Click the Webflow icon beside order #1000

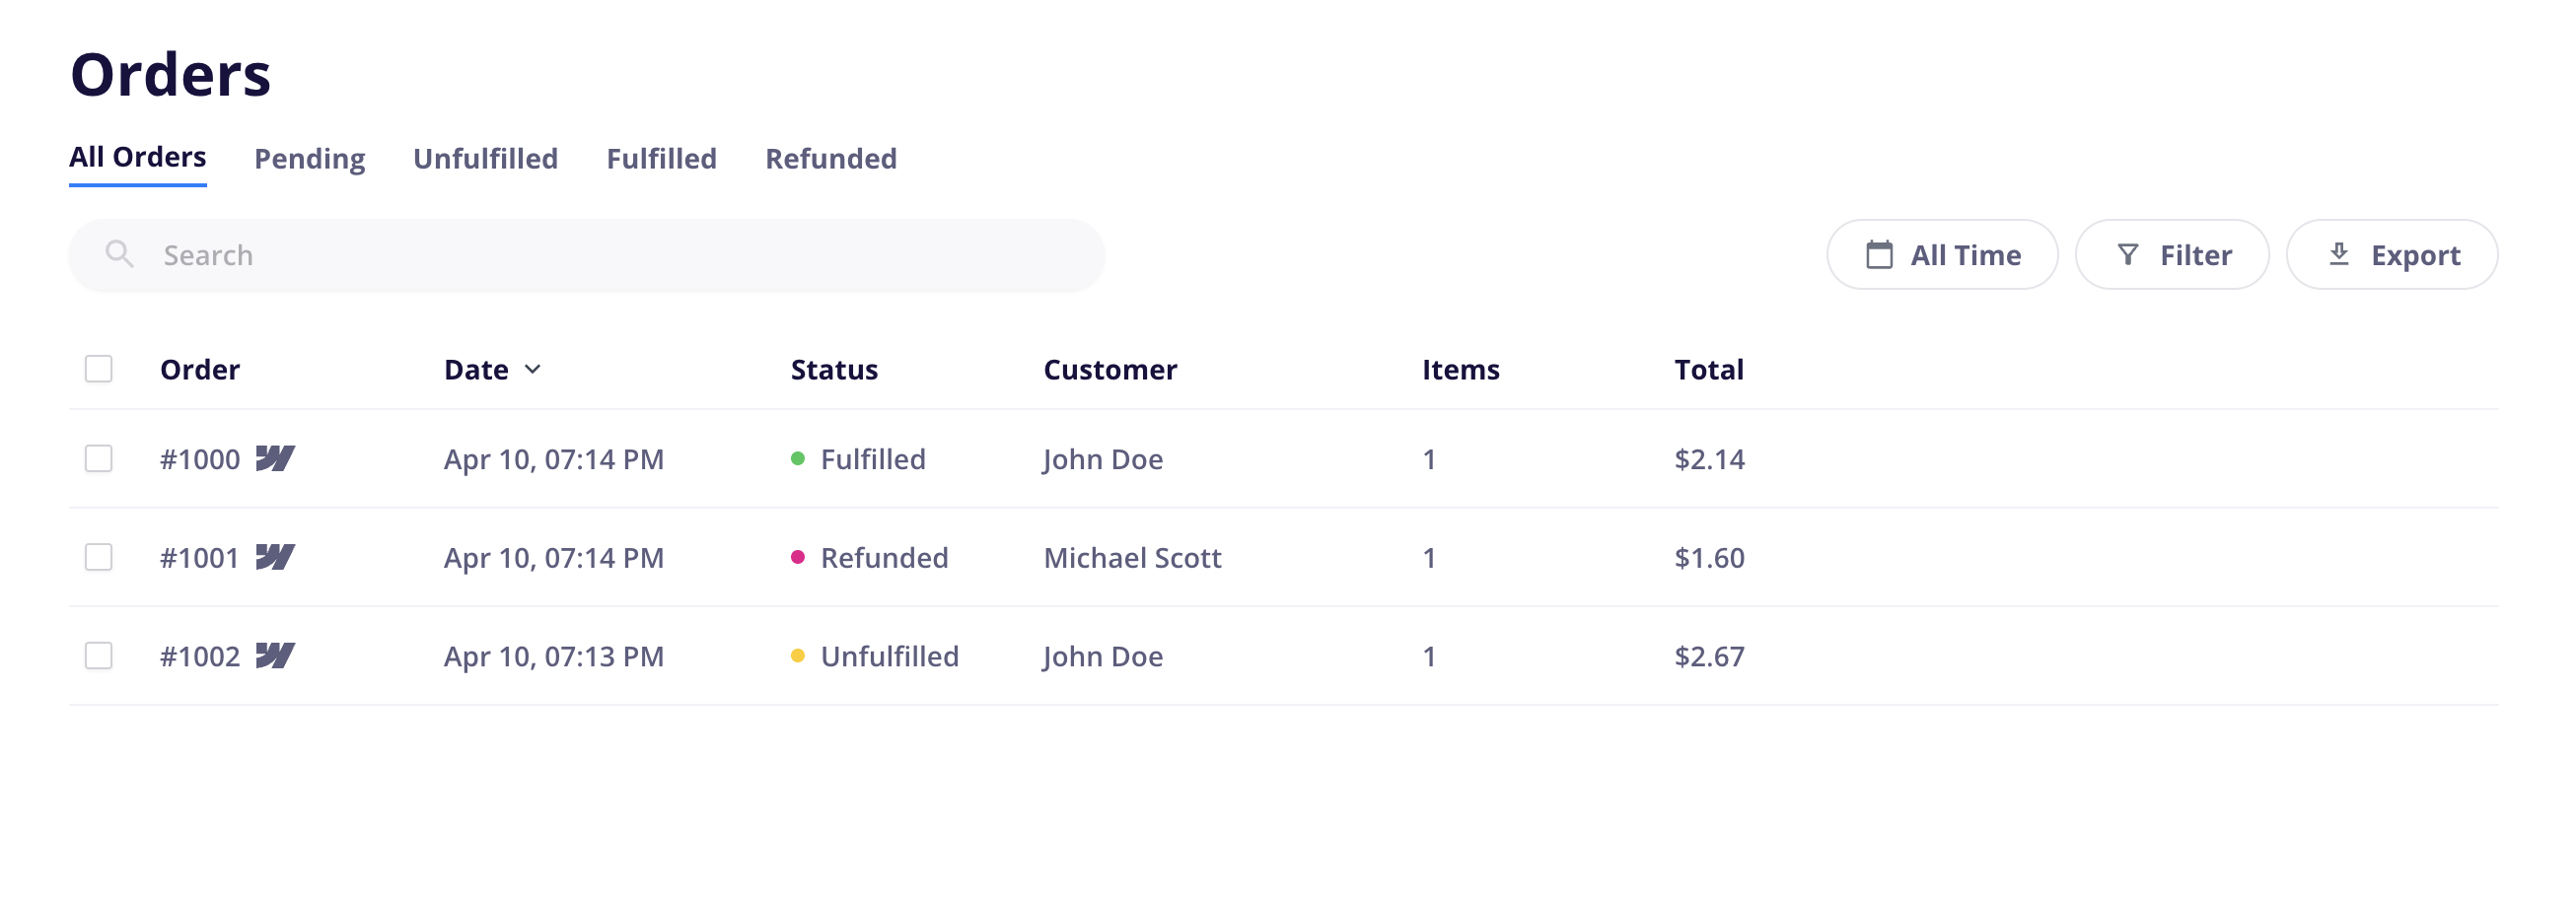[275, 459]
